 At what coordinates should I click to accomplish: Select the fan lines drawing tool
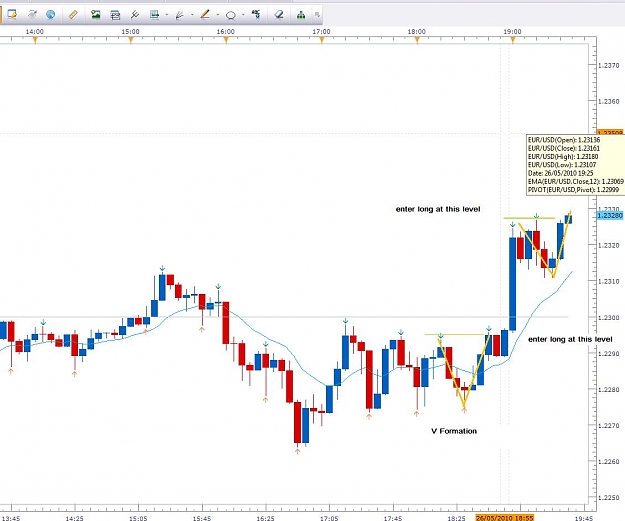click(x=180, y=15)
